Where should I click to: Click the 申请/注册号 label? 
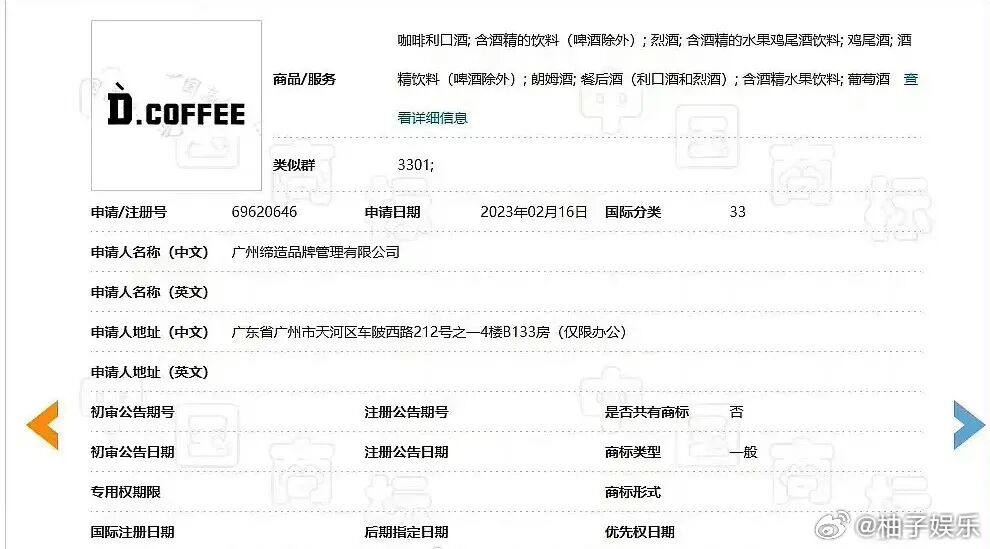tap(129, 213)
